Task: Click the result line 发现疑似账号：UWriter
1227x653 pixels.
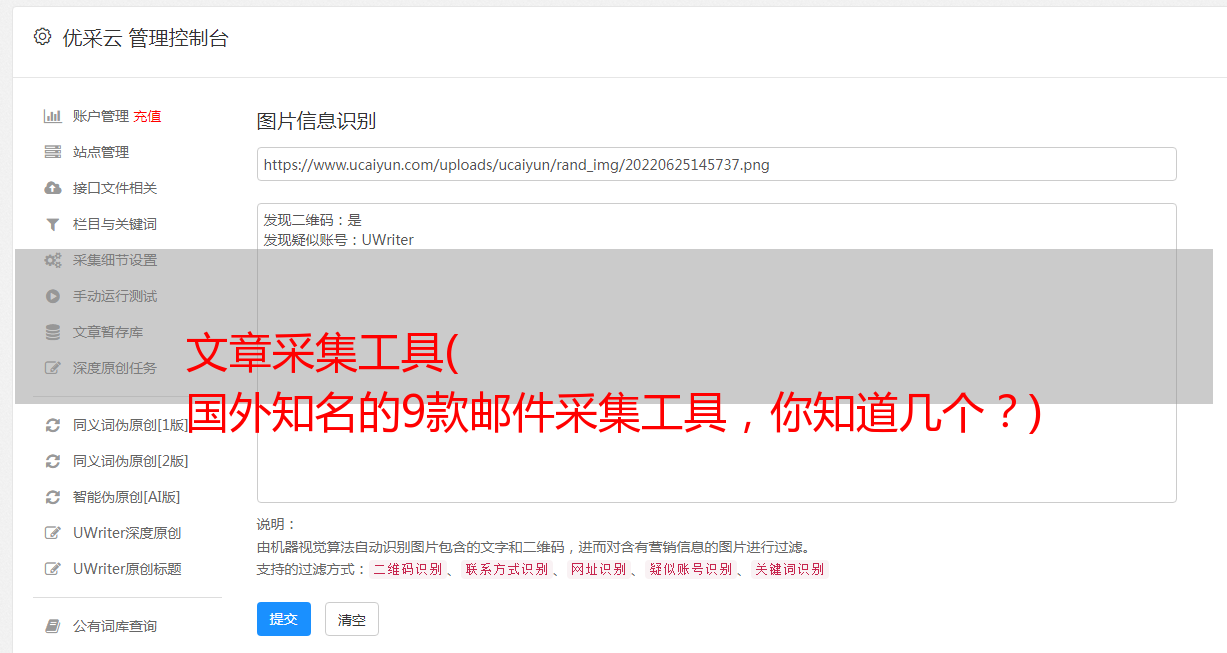Action: tap(339, 240)
